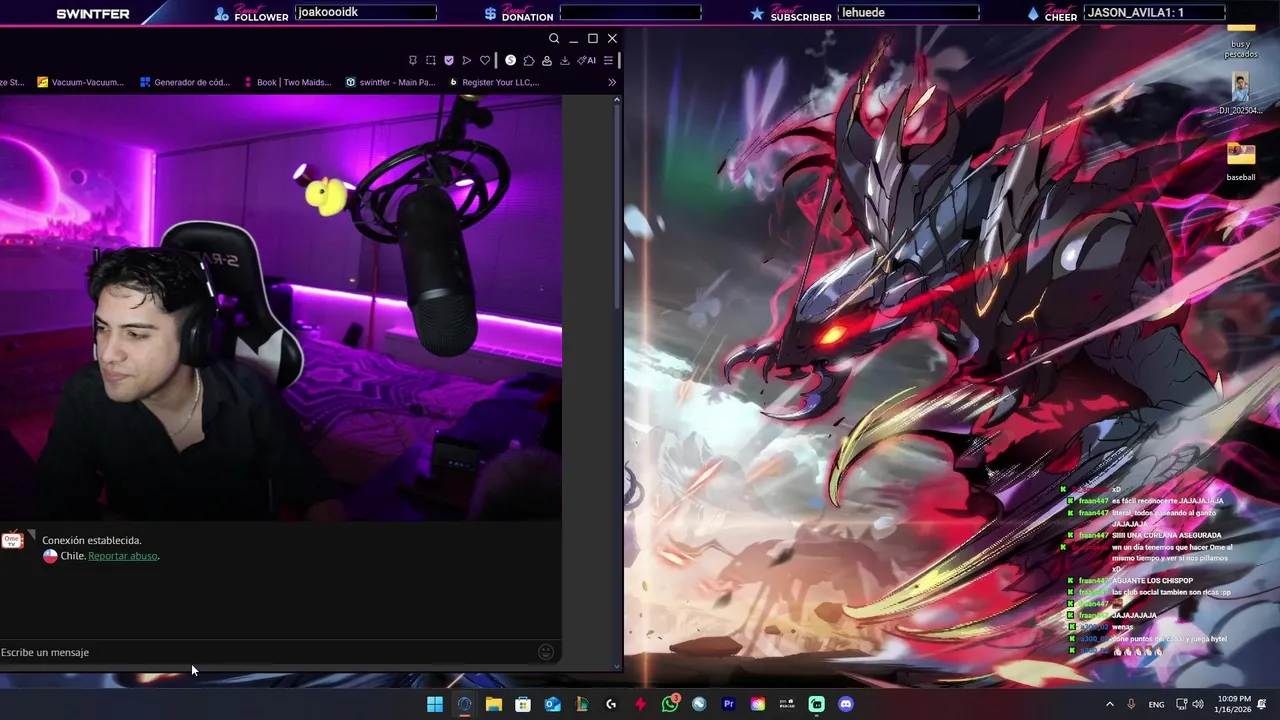
Task: Open the browser tab search magnifier
Action: pos(554,38)
